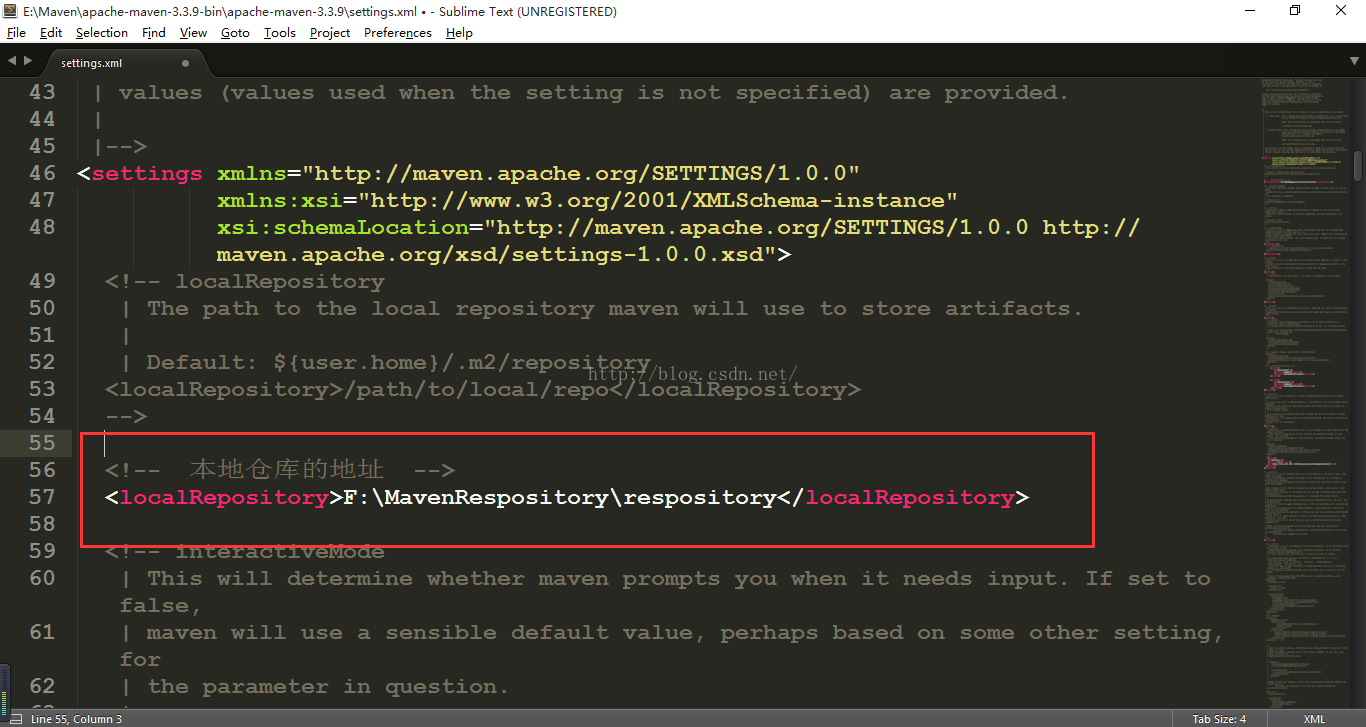The height and width of the screenshot is (727, 1366).
Task: Click line number 43 in the gutter
Action: tap(43, 92)
